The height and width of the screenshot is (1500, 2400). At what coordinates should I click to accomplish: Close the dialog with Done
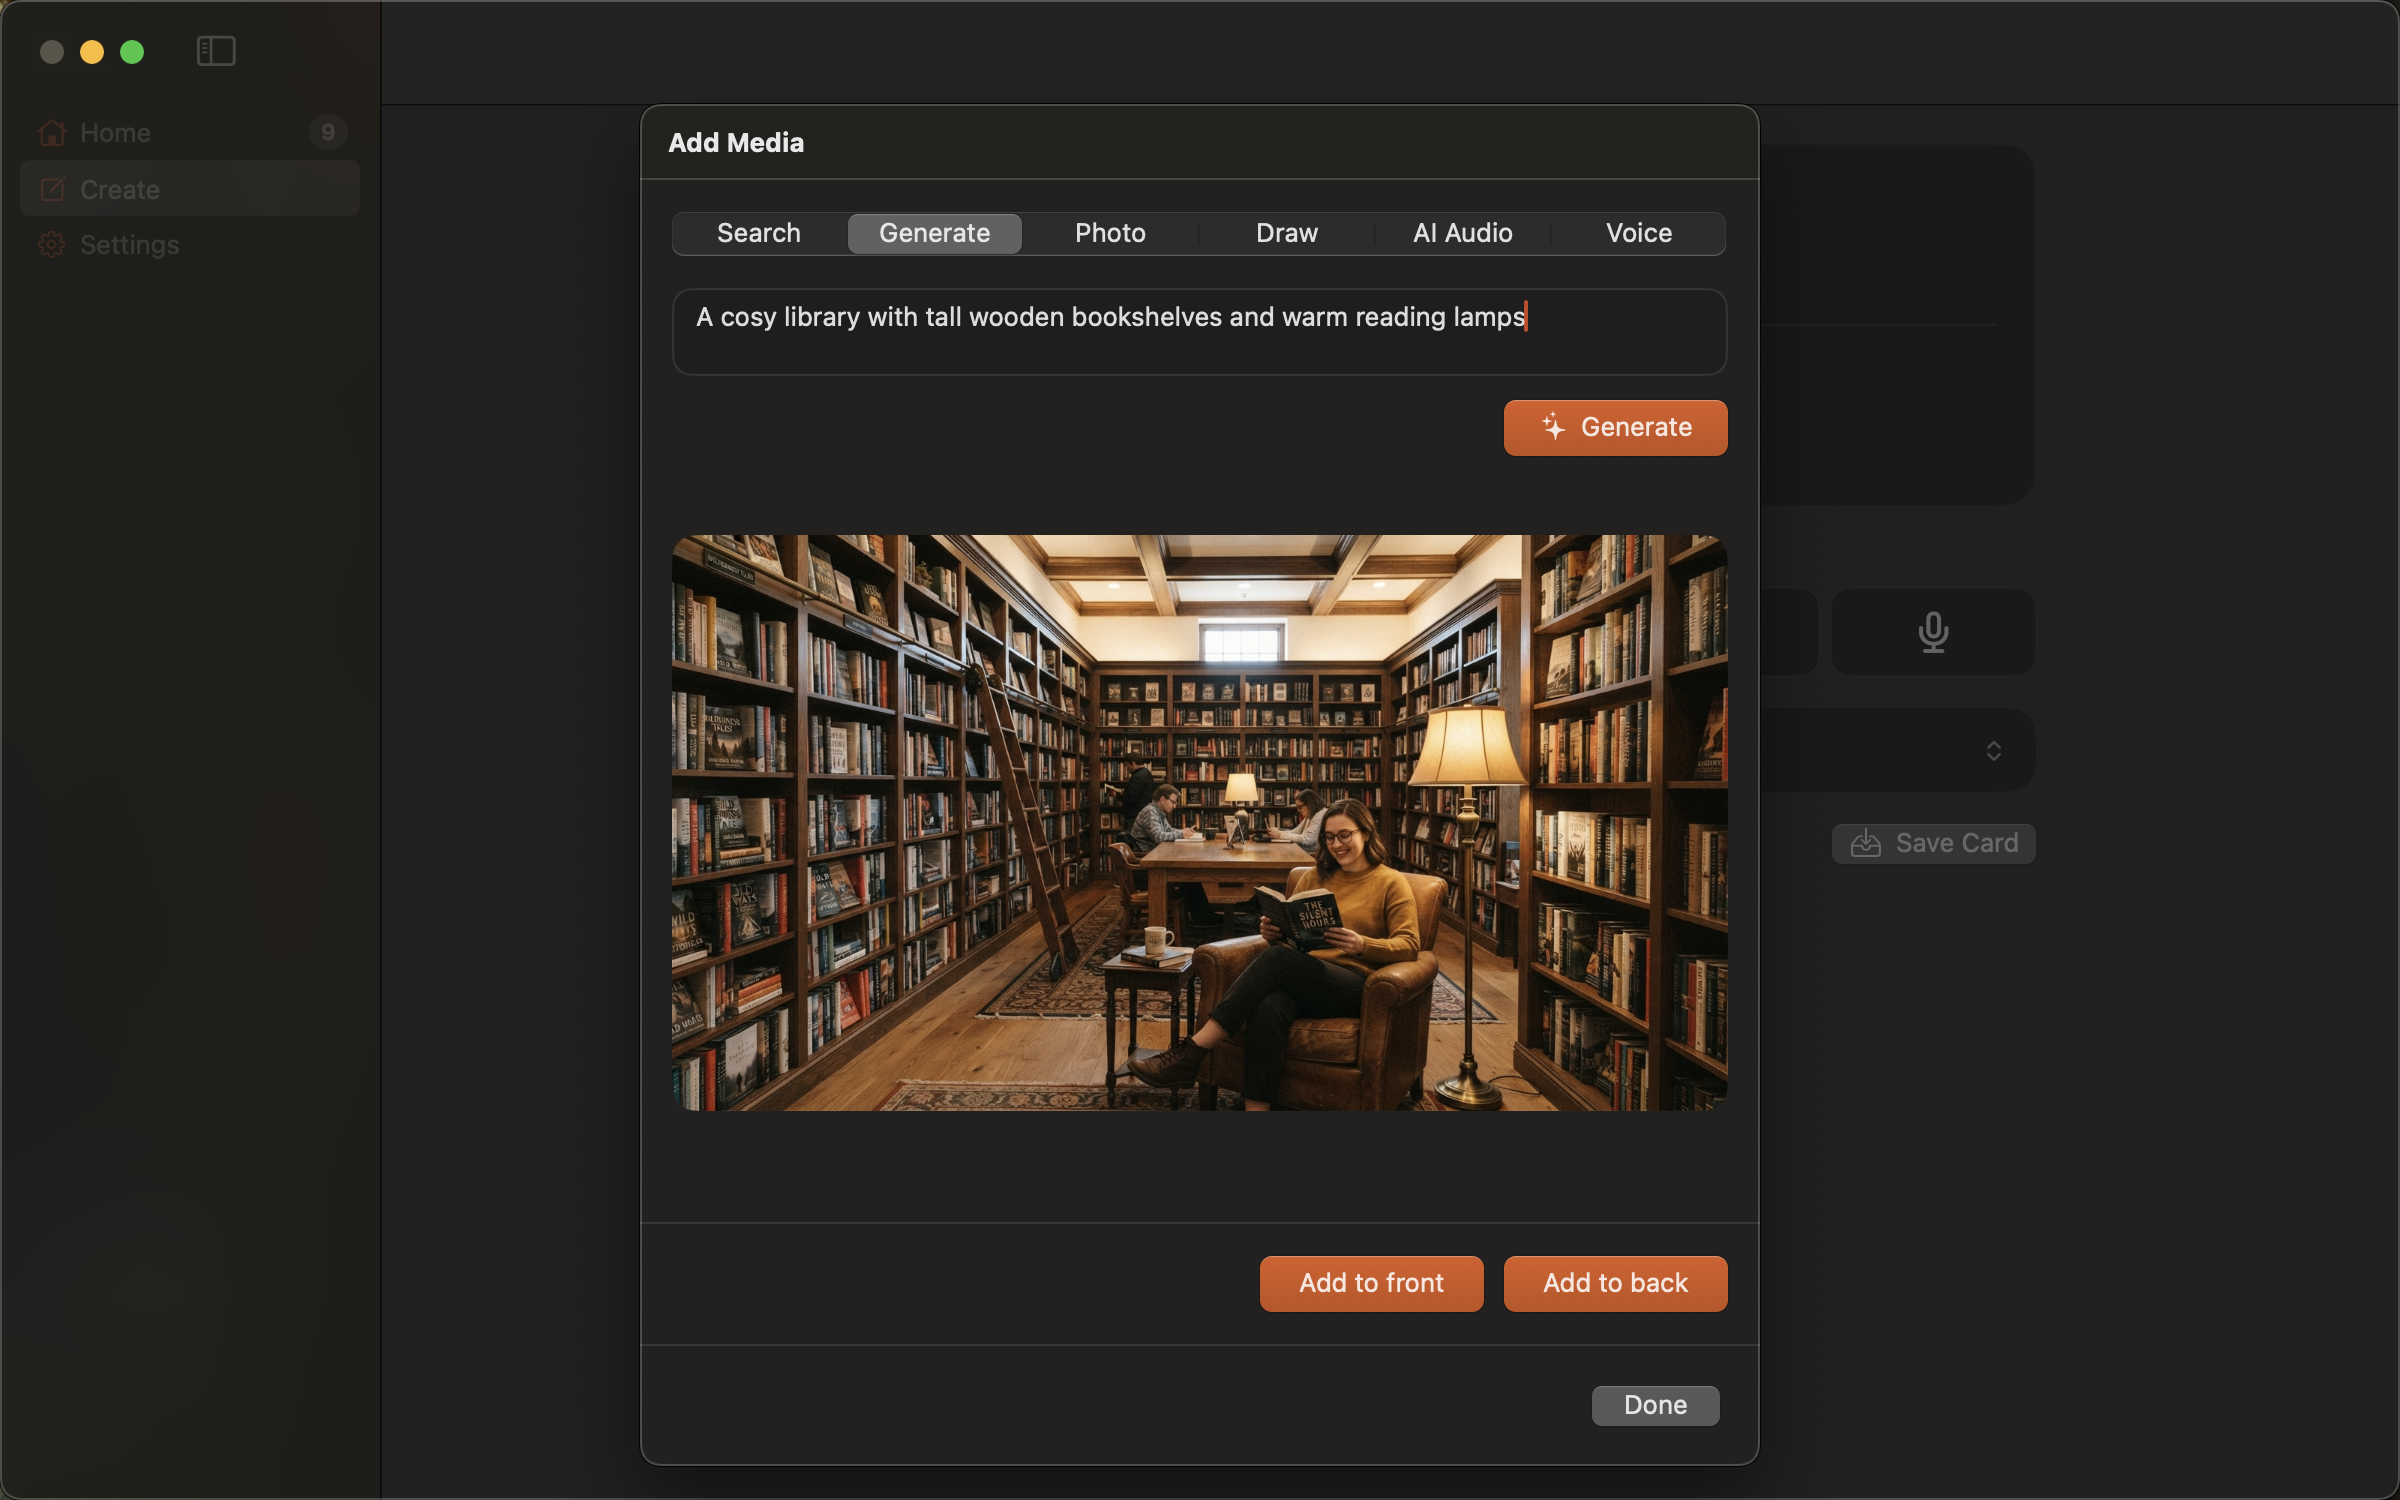click(1655, 1405)
